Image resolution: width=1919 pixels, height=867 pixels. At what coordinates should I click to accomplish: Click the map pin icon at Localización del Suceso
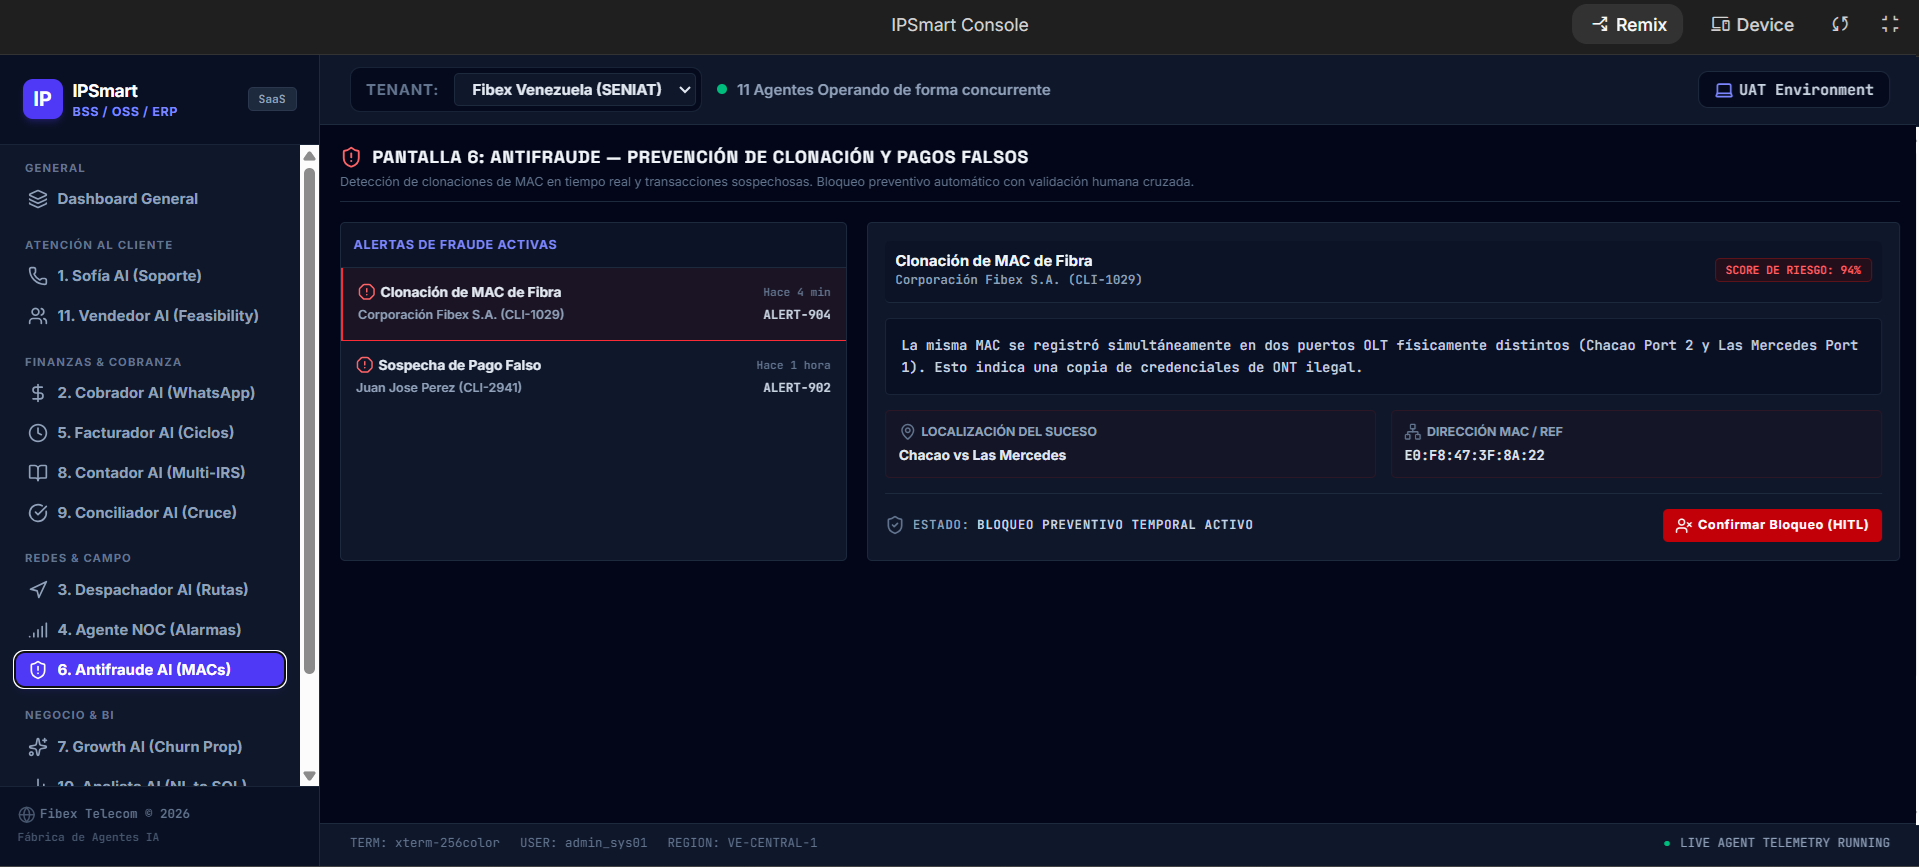pos(908,432)
